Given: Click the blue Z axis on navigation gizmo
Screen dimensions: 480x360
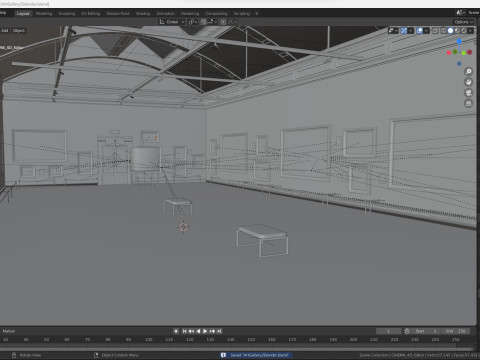Looking at the screenshot, I should point(459,41).
